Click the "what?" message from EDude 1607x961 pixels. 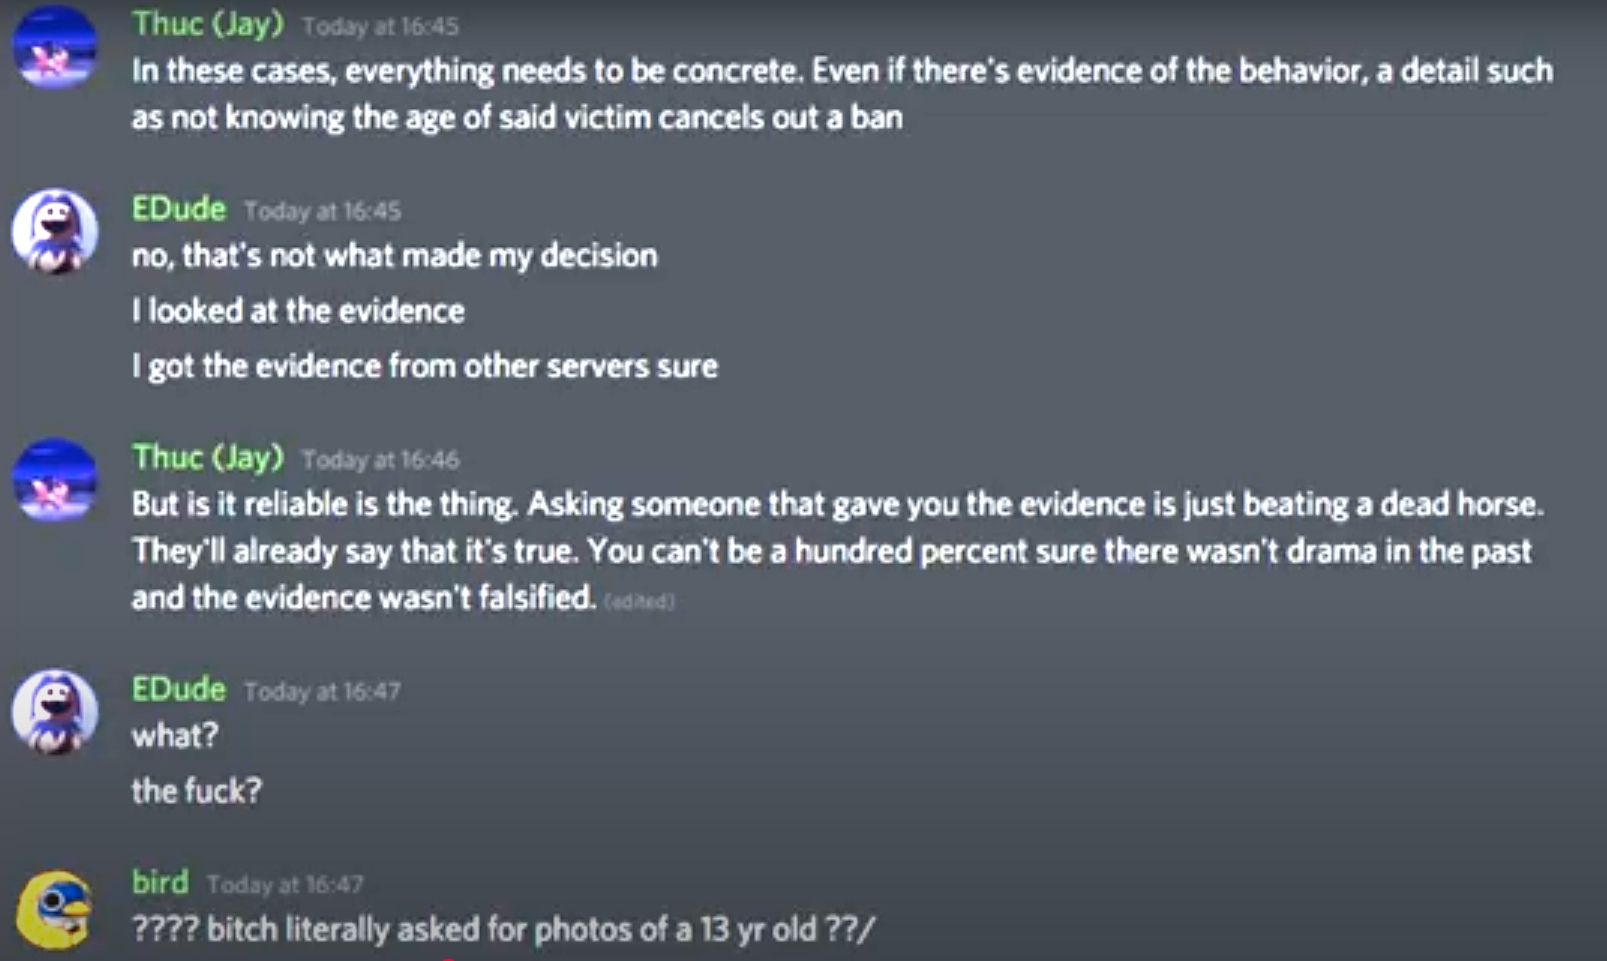[175, 736]
